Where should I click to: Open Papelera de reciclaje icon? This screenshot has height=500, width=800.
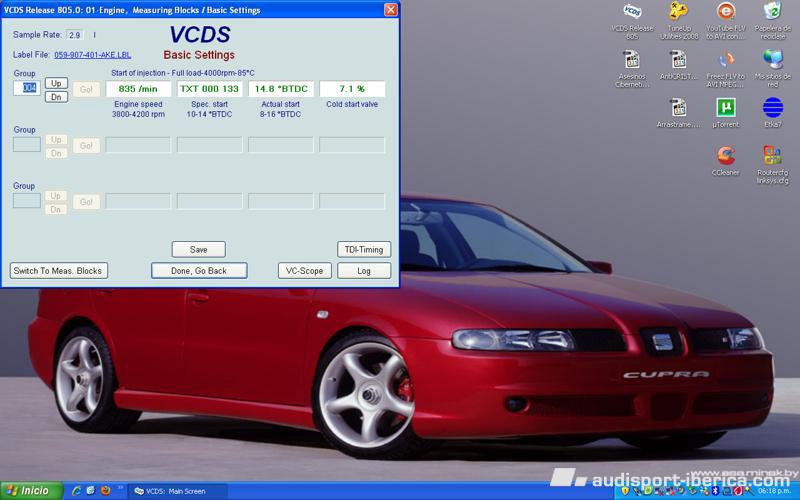pos(772,21)
